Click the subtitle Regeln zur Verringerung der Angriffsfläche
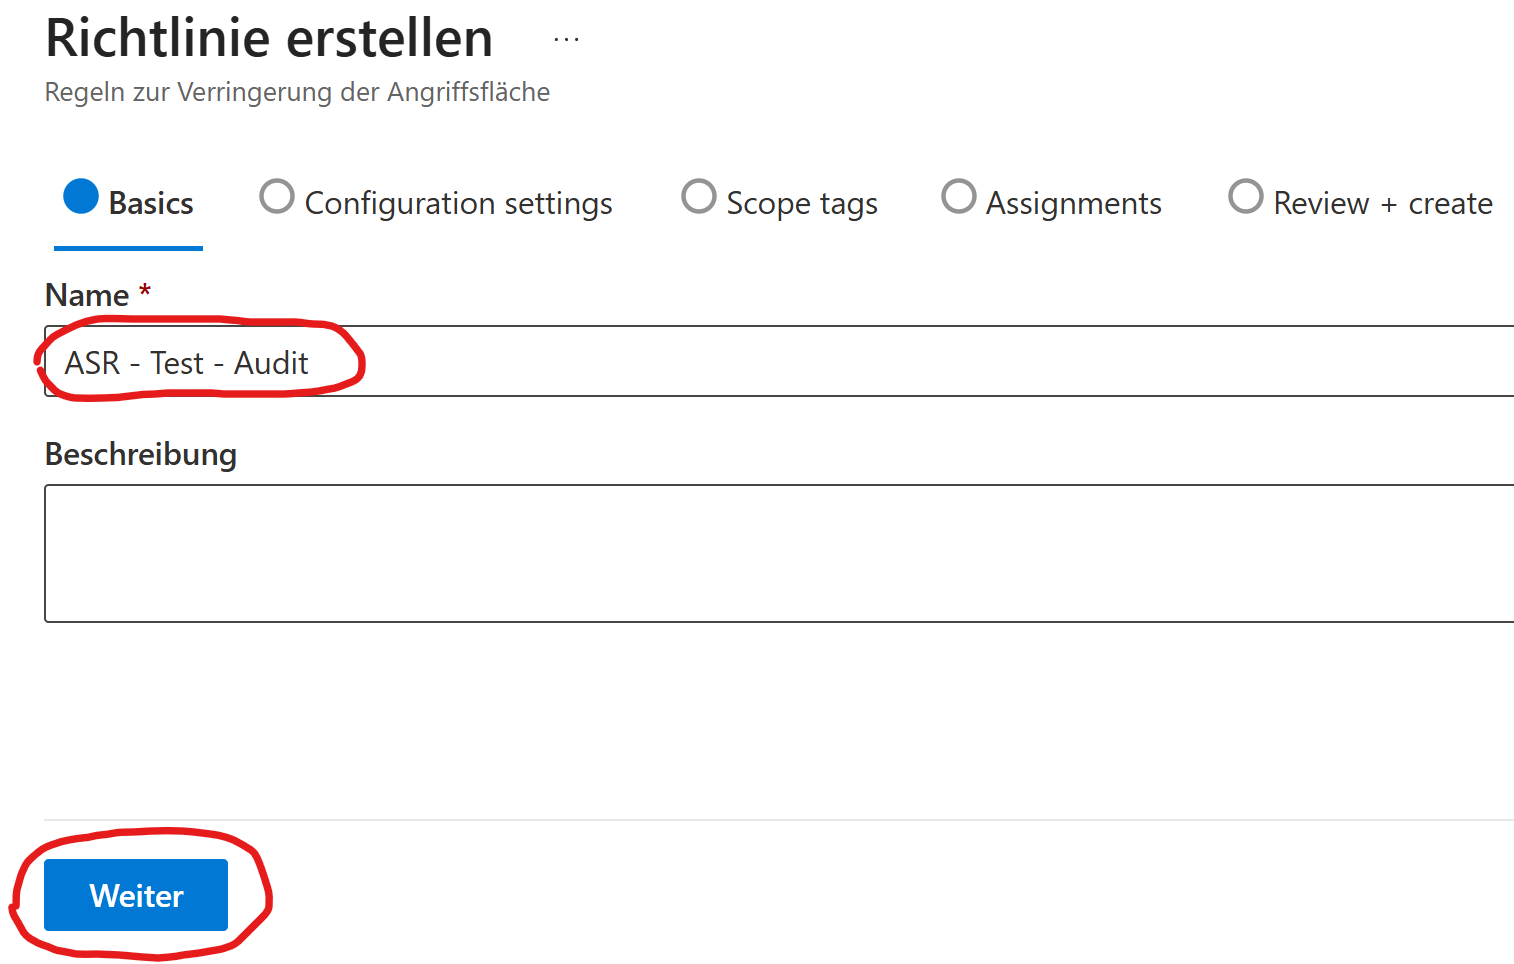 (x=297, y=92)
